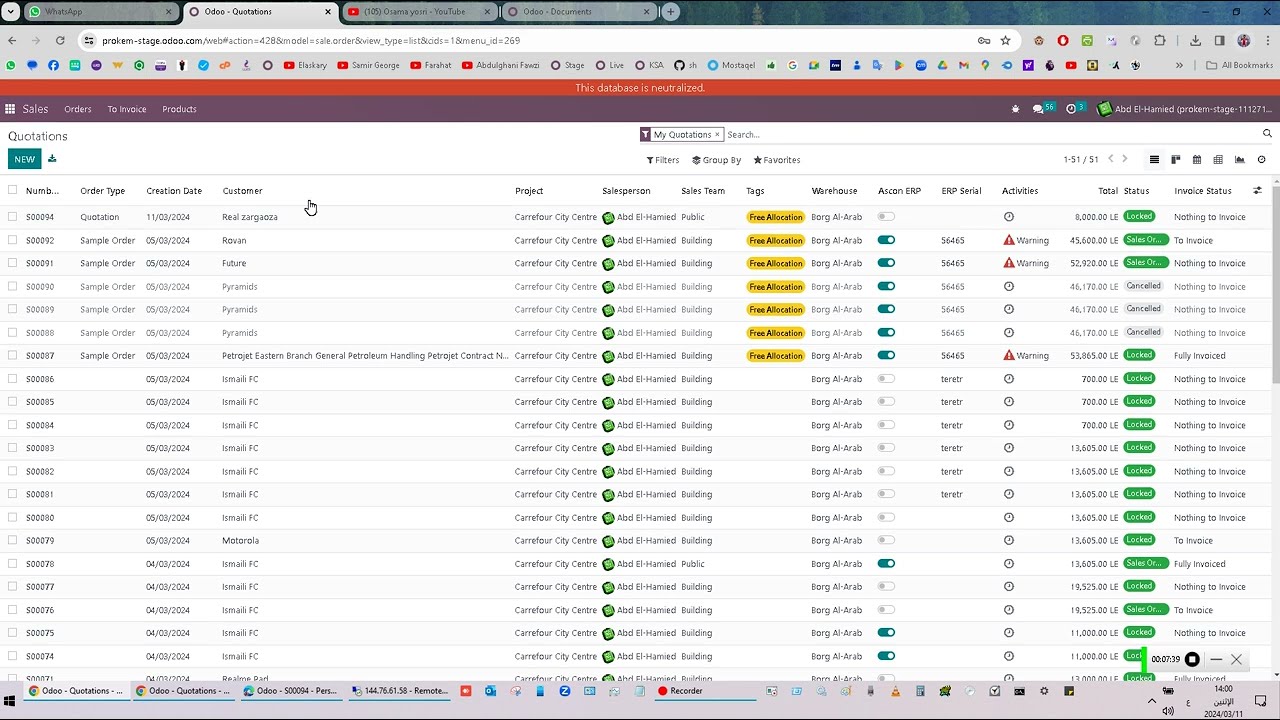
Task: Click warning activity for S00092 row
Action: (x=1027, y=240)
